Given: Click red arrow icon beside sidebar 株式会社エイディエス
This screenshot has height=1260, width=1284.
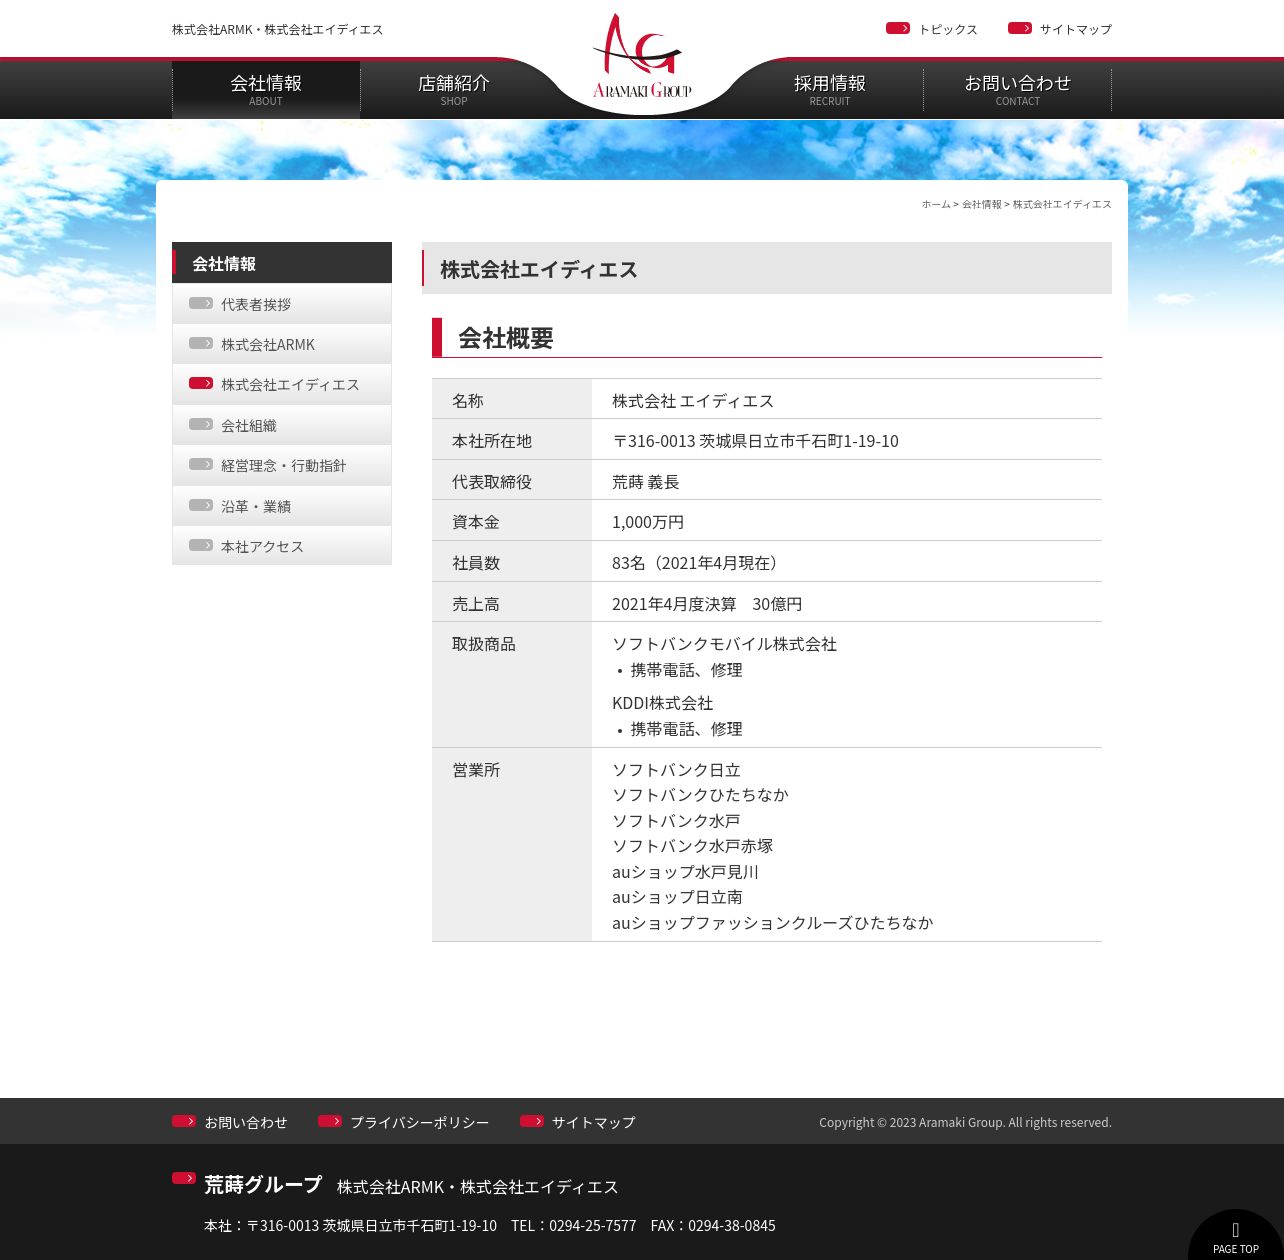Looking at the screenshot, I should click(201, 383).
